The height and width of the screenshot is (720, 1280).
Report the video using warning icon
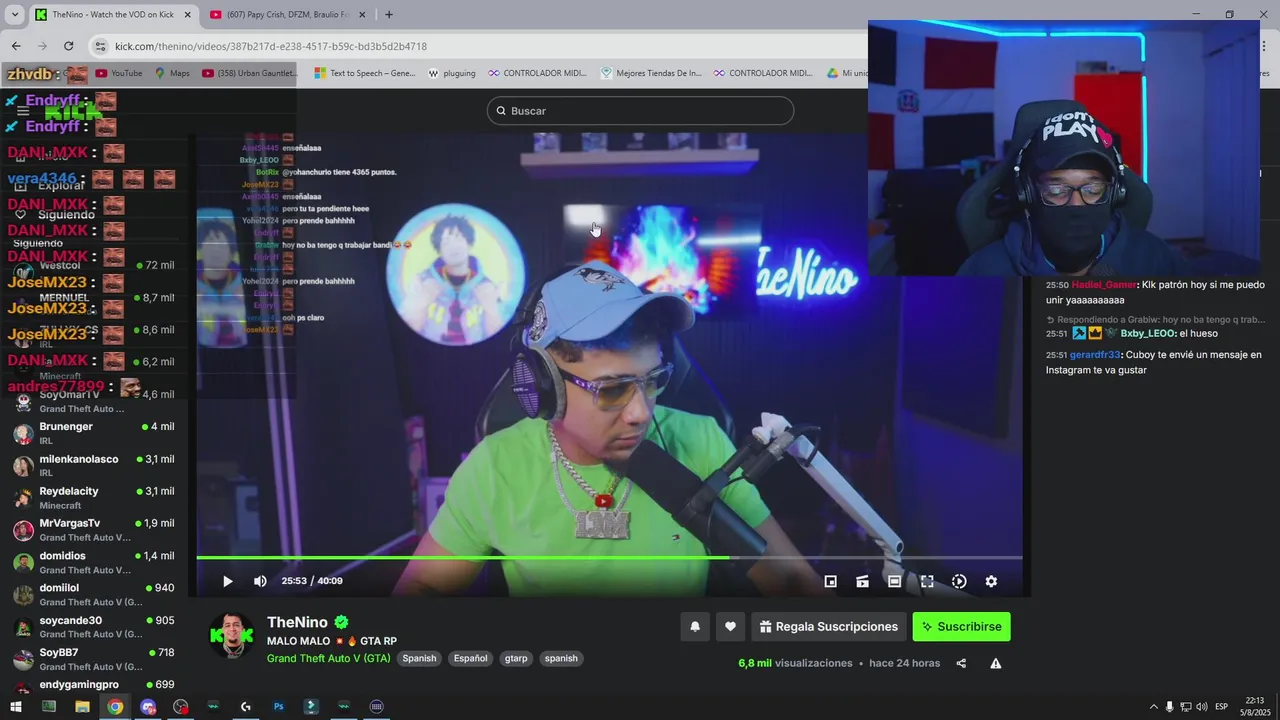[995, 663]
